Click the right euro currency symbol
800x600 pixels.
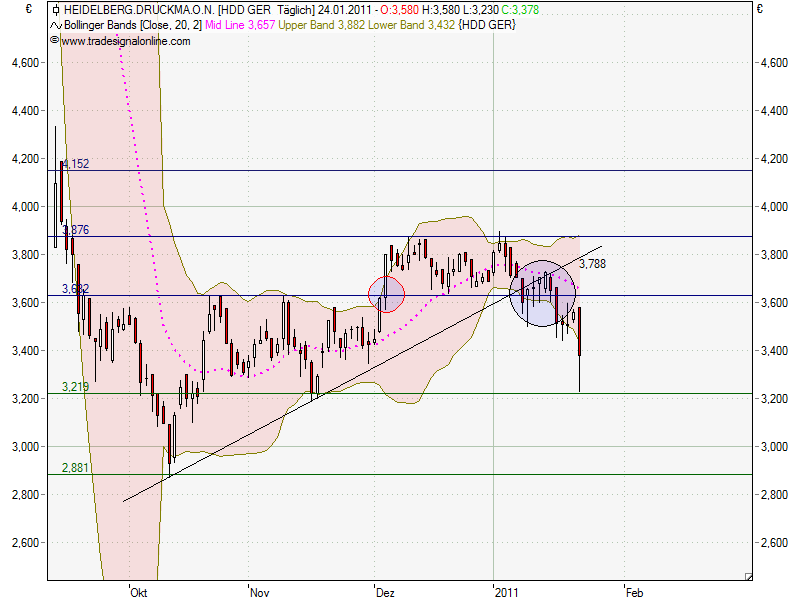coord(760,9)
